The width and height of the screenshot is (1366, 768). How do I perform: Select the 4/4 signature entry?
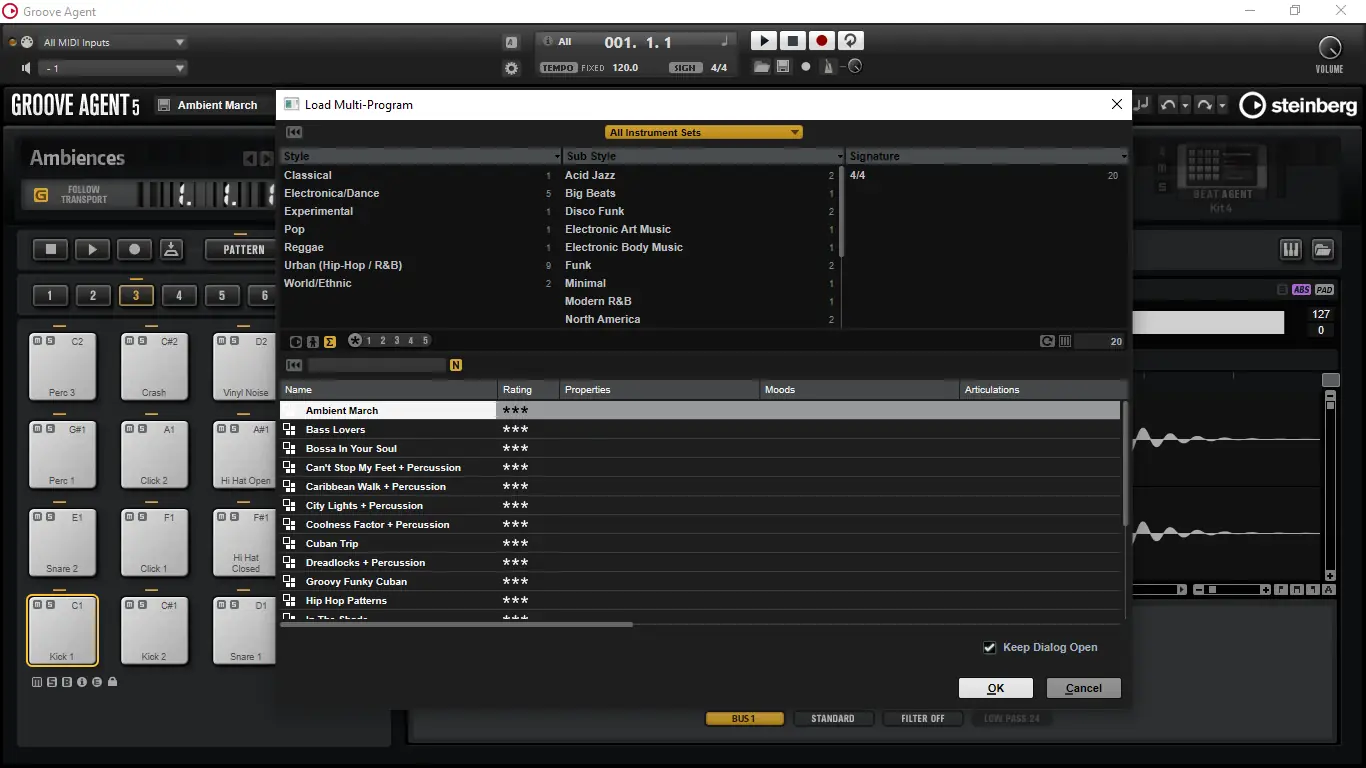click(x=984, y=175)
